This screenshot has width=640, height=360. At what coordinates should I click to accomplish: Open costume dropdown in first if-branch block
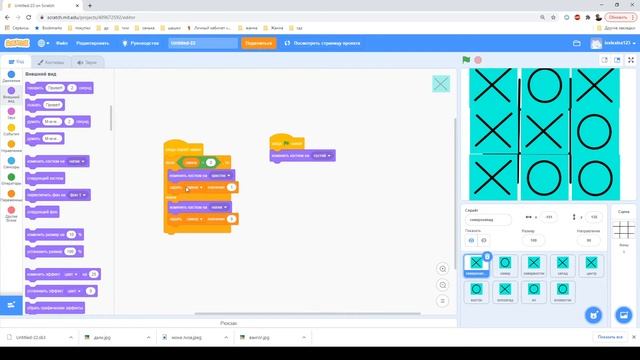coord(221,175)
